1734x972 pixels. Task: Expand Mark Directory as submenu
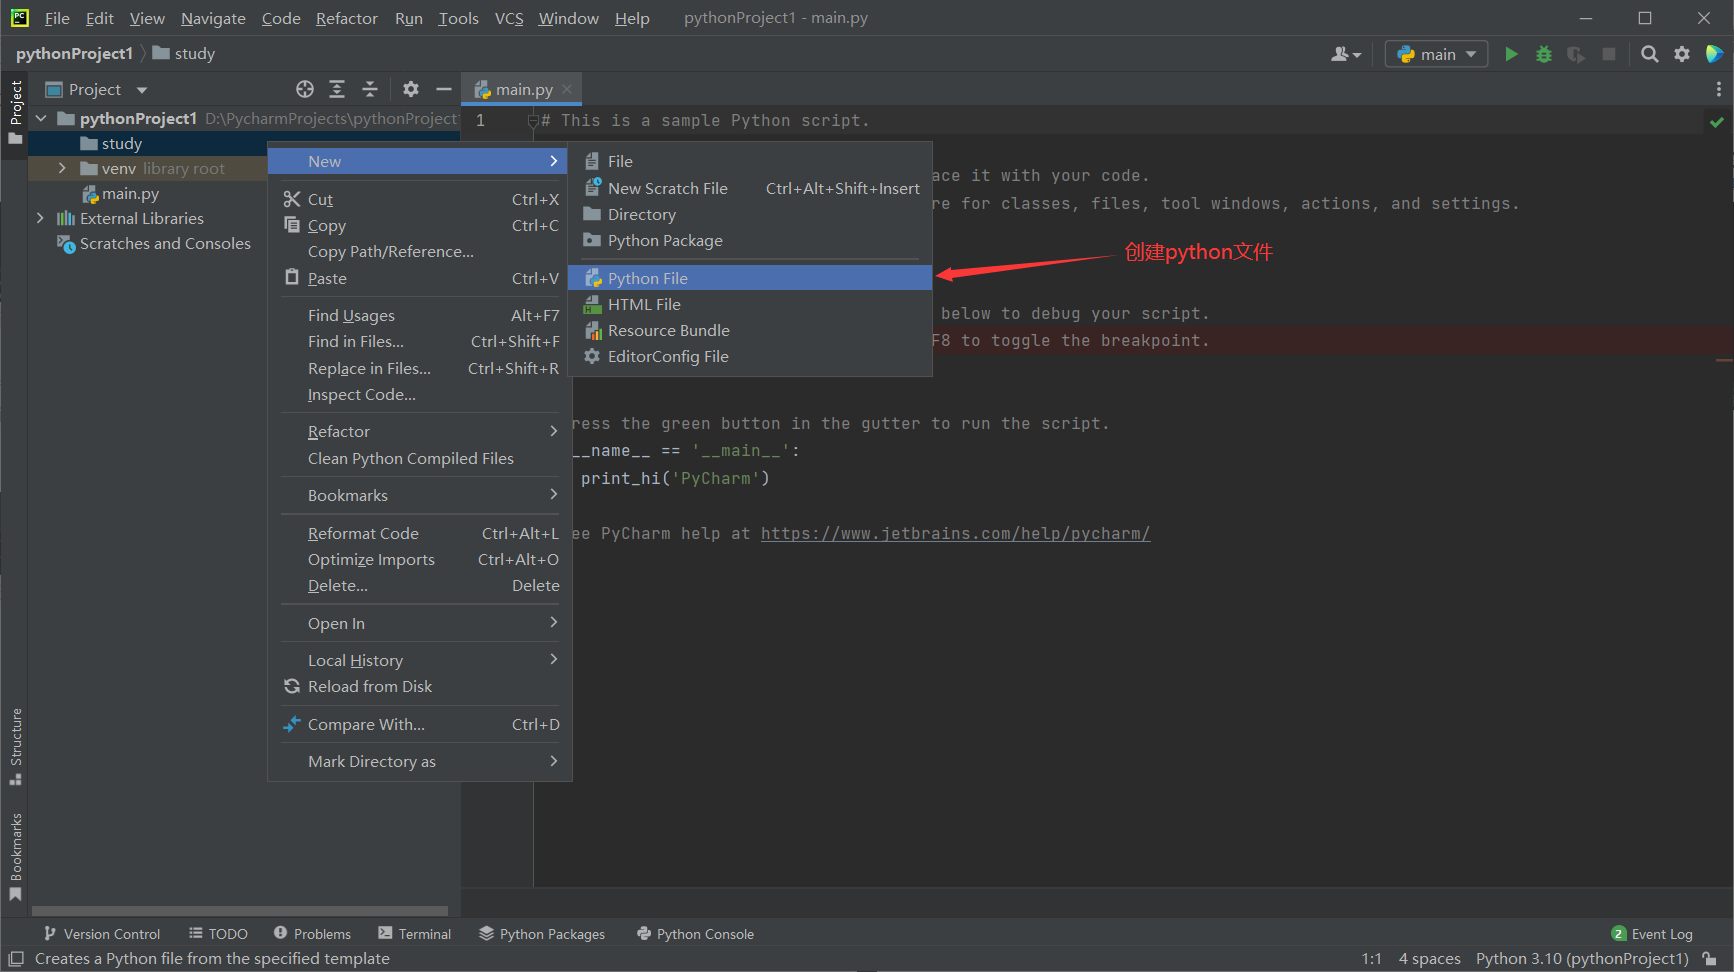pos(420,761)
